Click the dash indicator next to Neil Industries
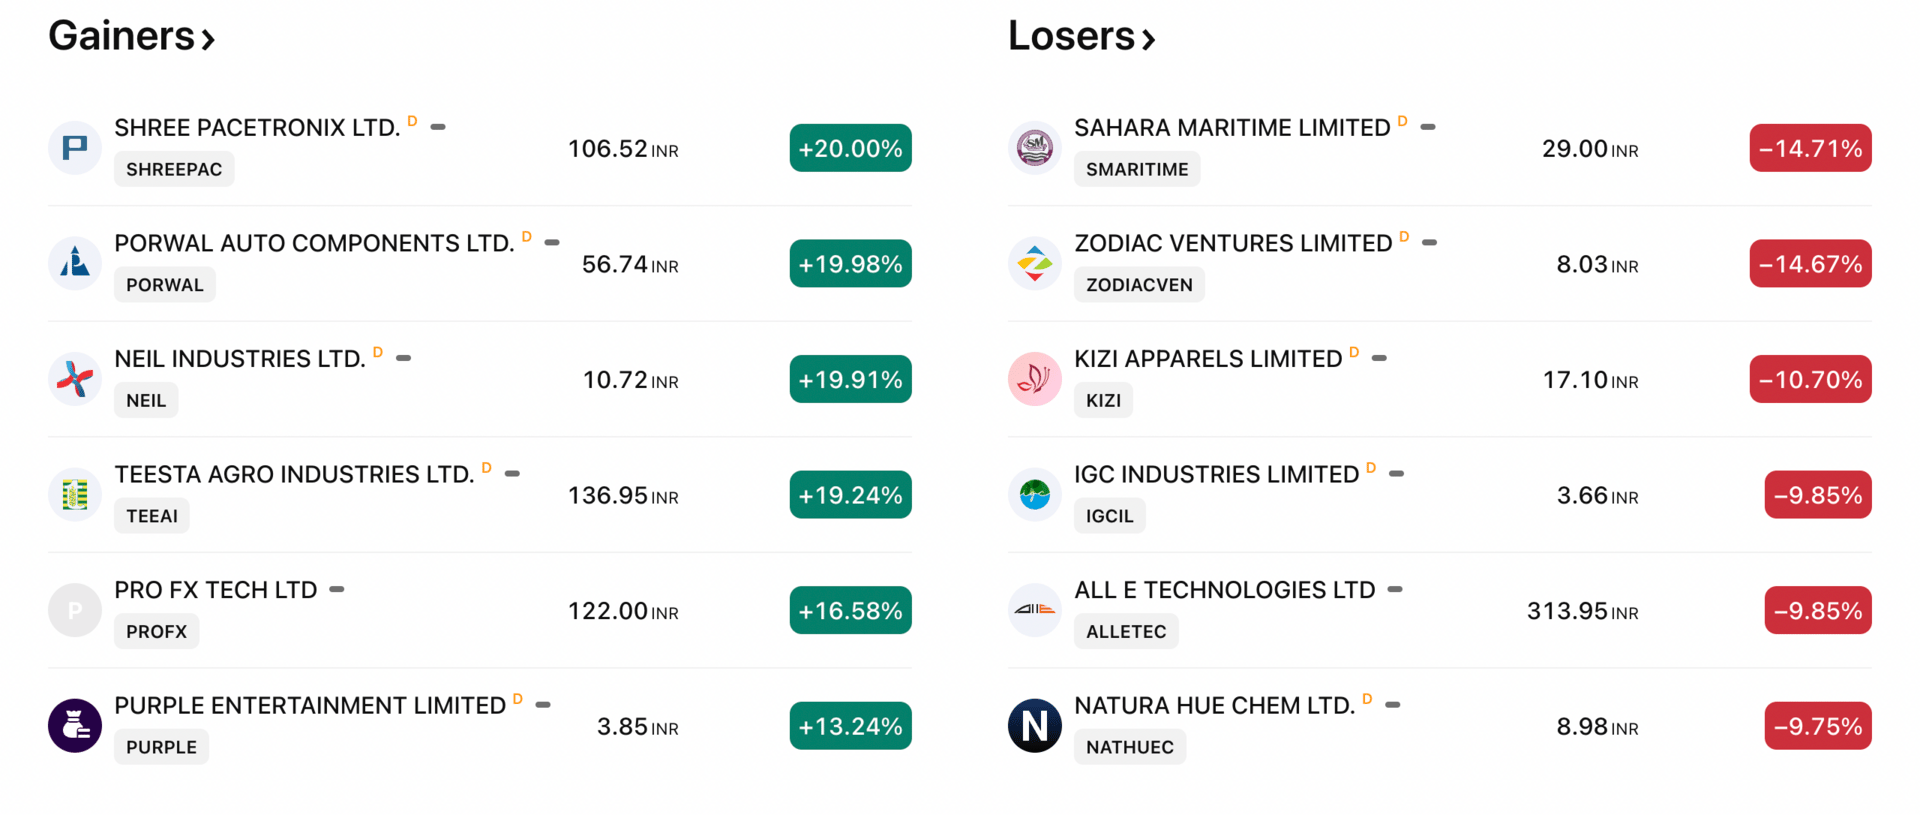Screen dimensions: 1920x815 pyautogui.click(x=404, y=358)
